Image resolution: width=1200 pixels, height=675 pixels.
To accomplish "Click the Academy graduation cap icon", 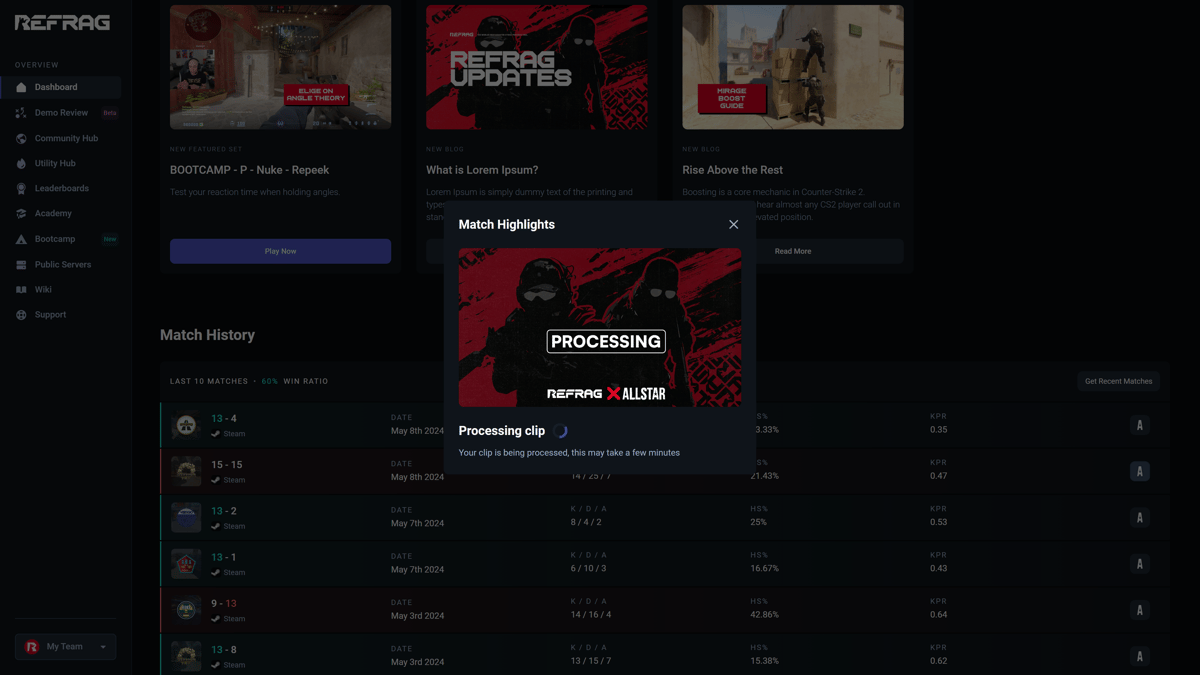I will coord(21,213).
